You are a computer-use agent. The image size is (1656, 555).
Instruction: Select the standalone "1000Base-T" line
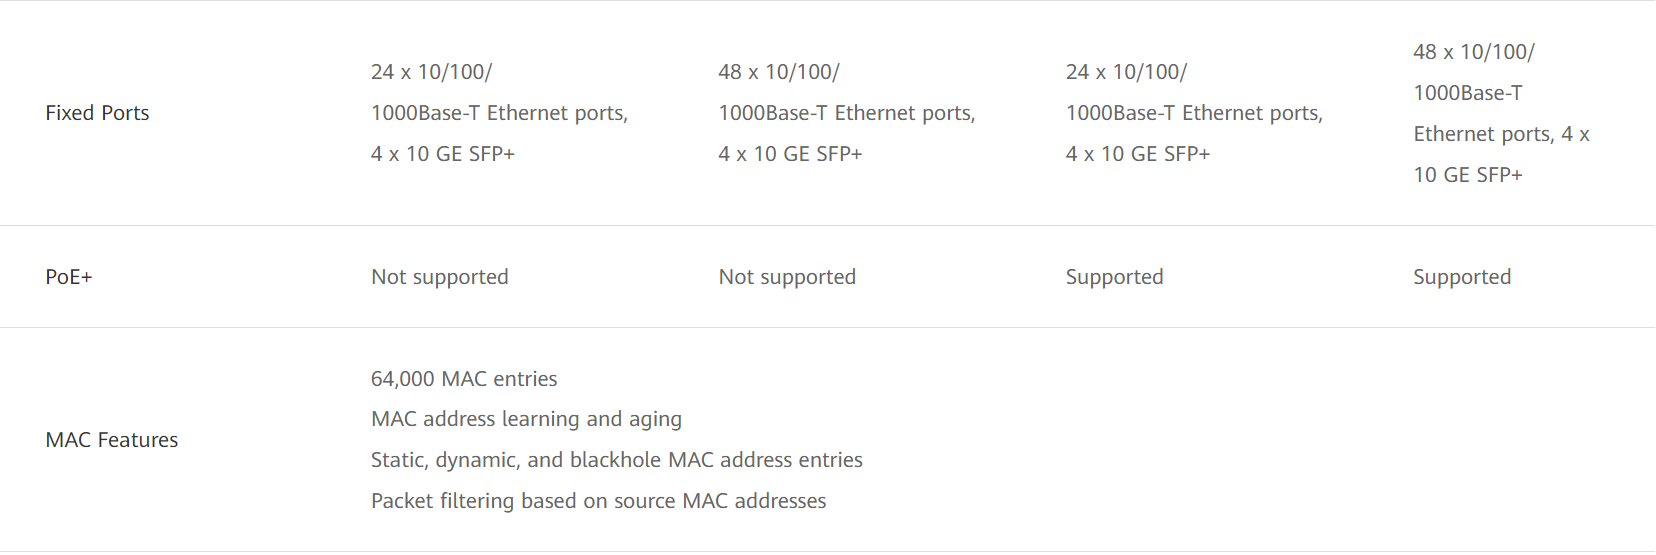coord(1468,93)
